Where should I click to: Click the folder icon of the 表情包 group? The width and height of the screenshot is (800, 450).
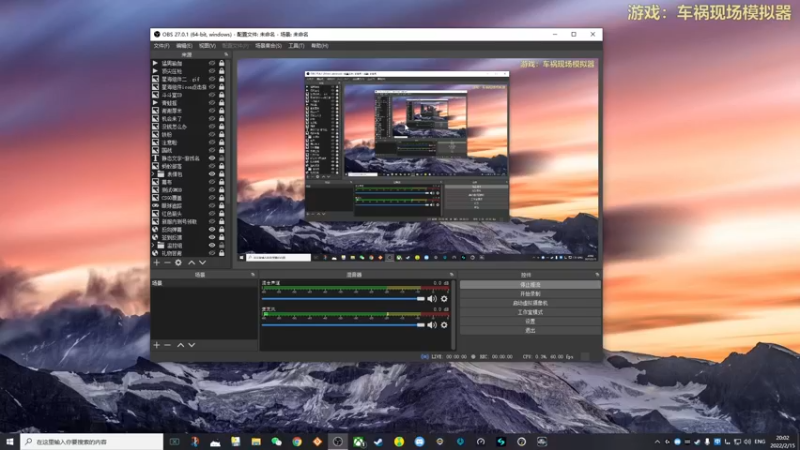pos(161,174)
